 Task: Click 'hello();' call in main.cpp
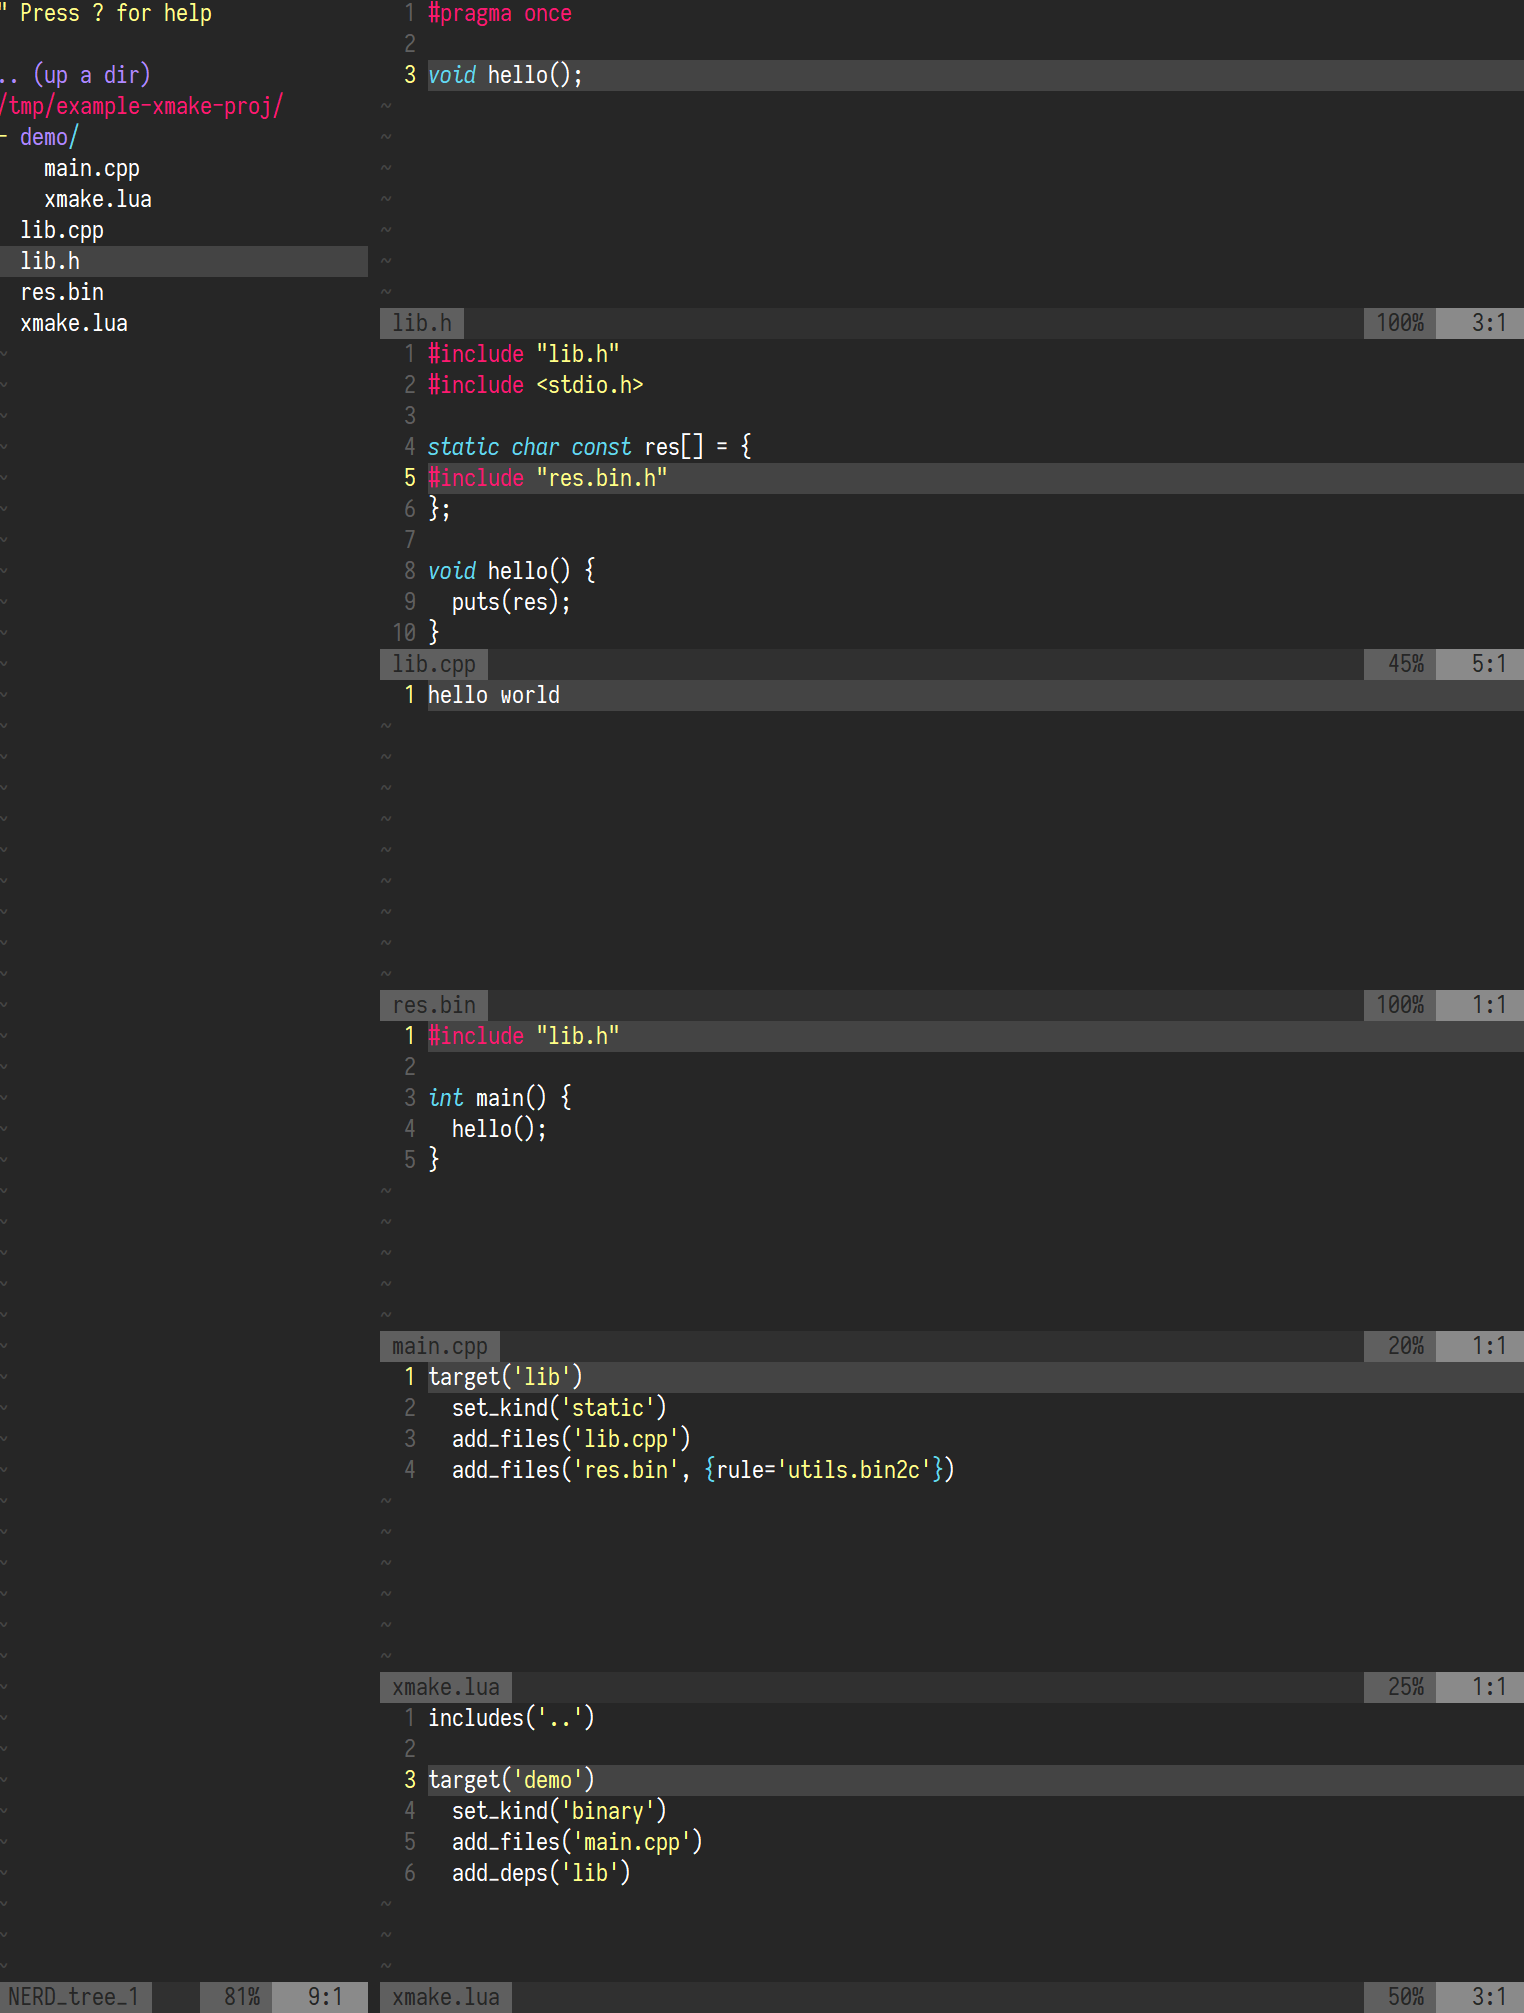pyautogui.click(x=499, y=1129)
